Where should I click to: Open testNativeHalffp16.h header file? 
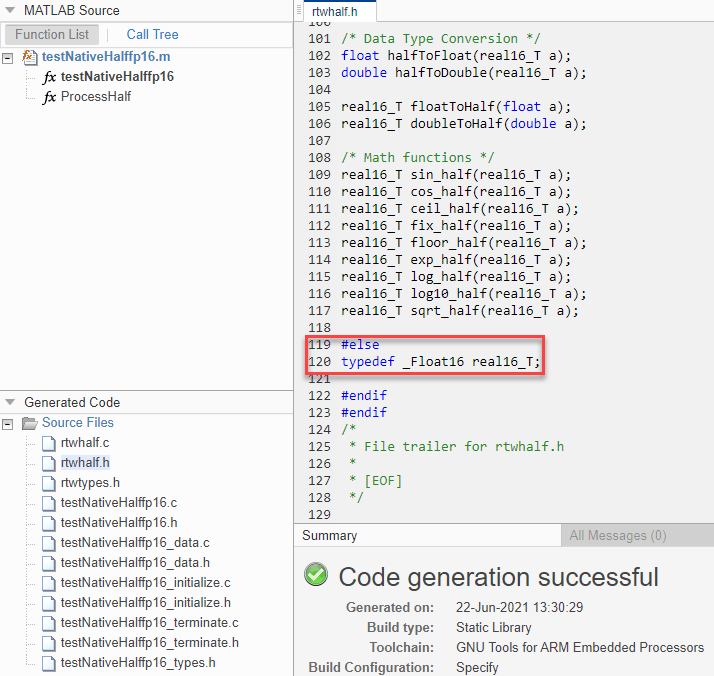tap(119, 523)
